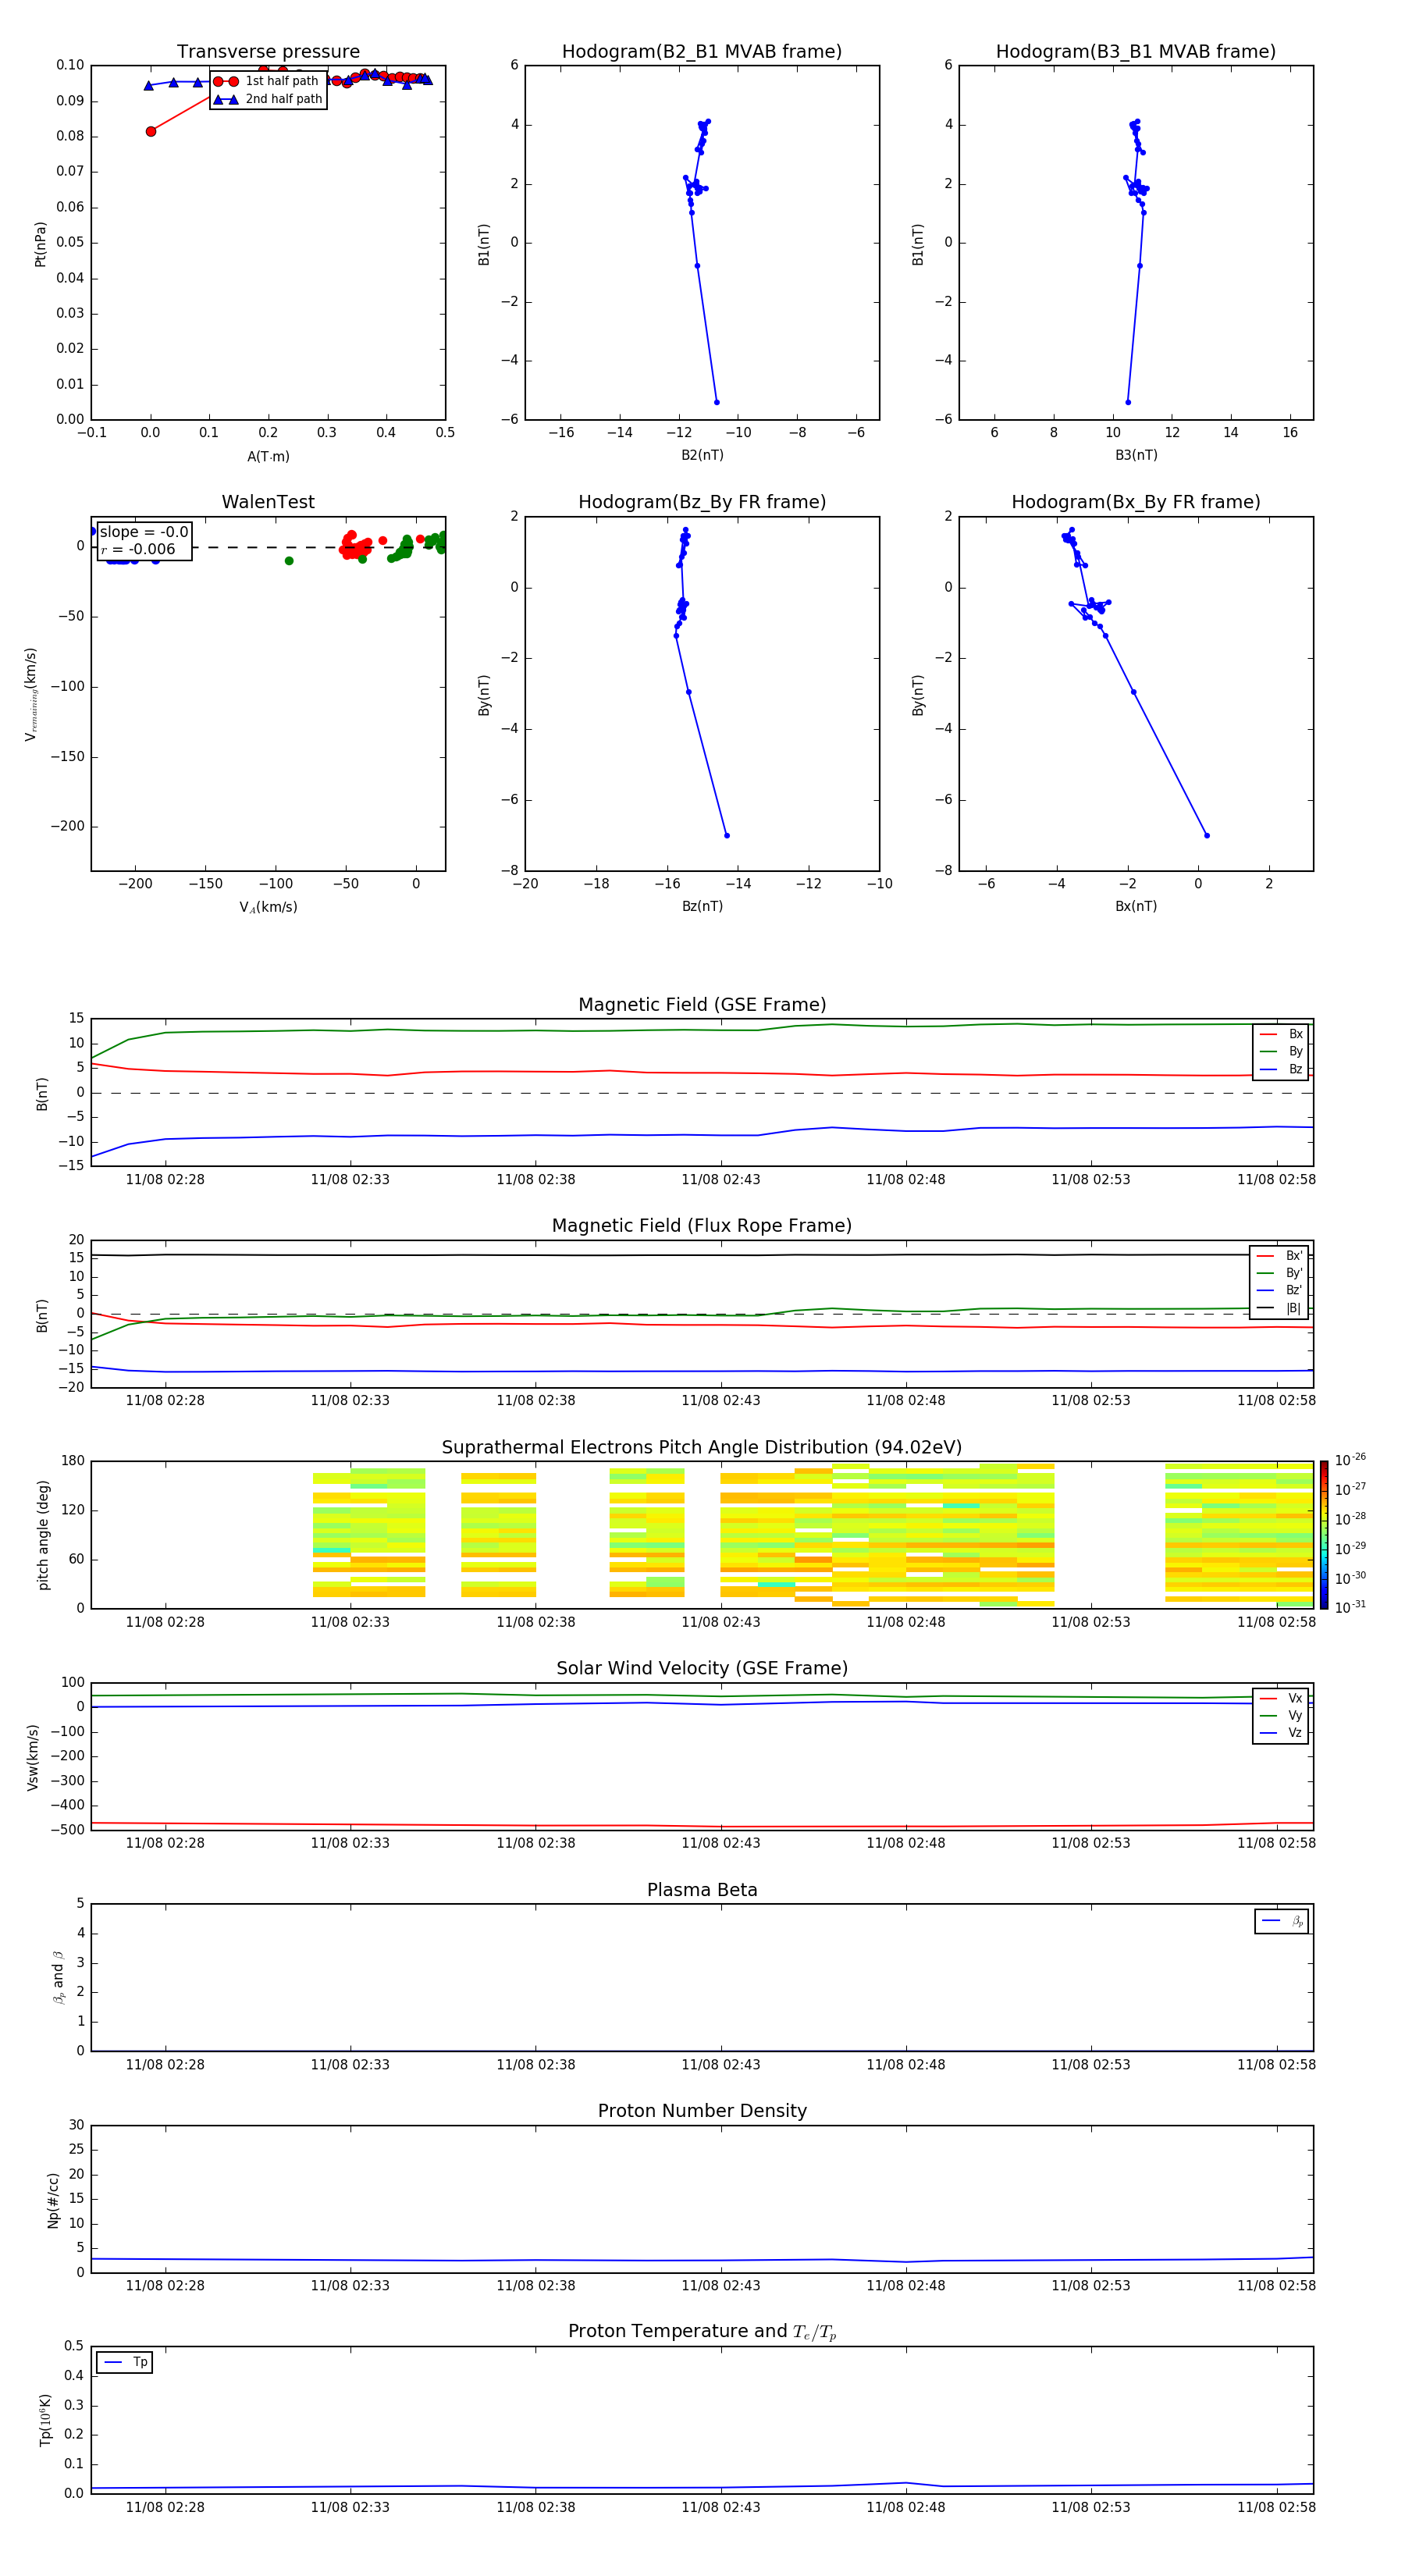Click the Vx entry in velocity legend
This screenshot has width=1405, height=2576.
click(x=1281, y=1698)
